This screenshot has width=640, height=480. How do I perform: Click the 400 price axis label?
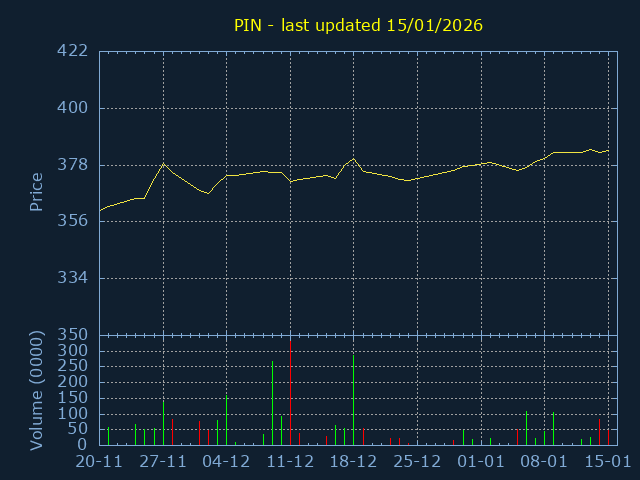click(72, 108)
